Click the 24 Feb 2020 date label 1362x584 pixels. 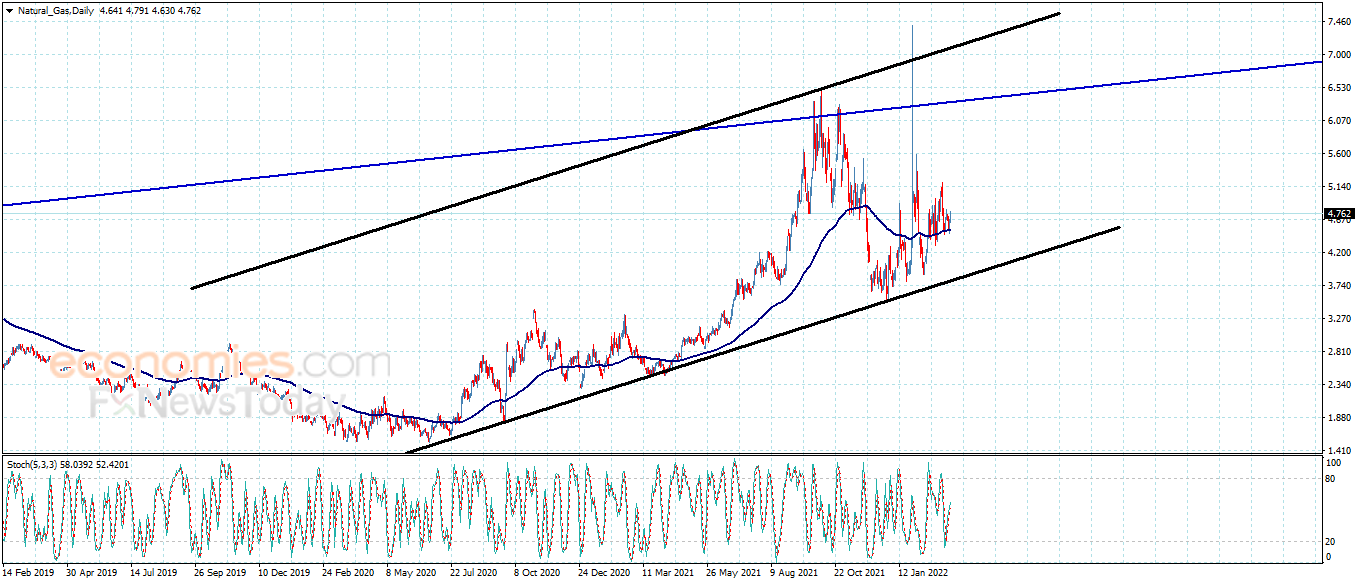[x=348, y=574]
